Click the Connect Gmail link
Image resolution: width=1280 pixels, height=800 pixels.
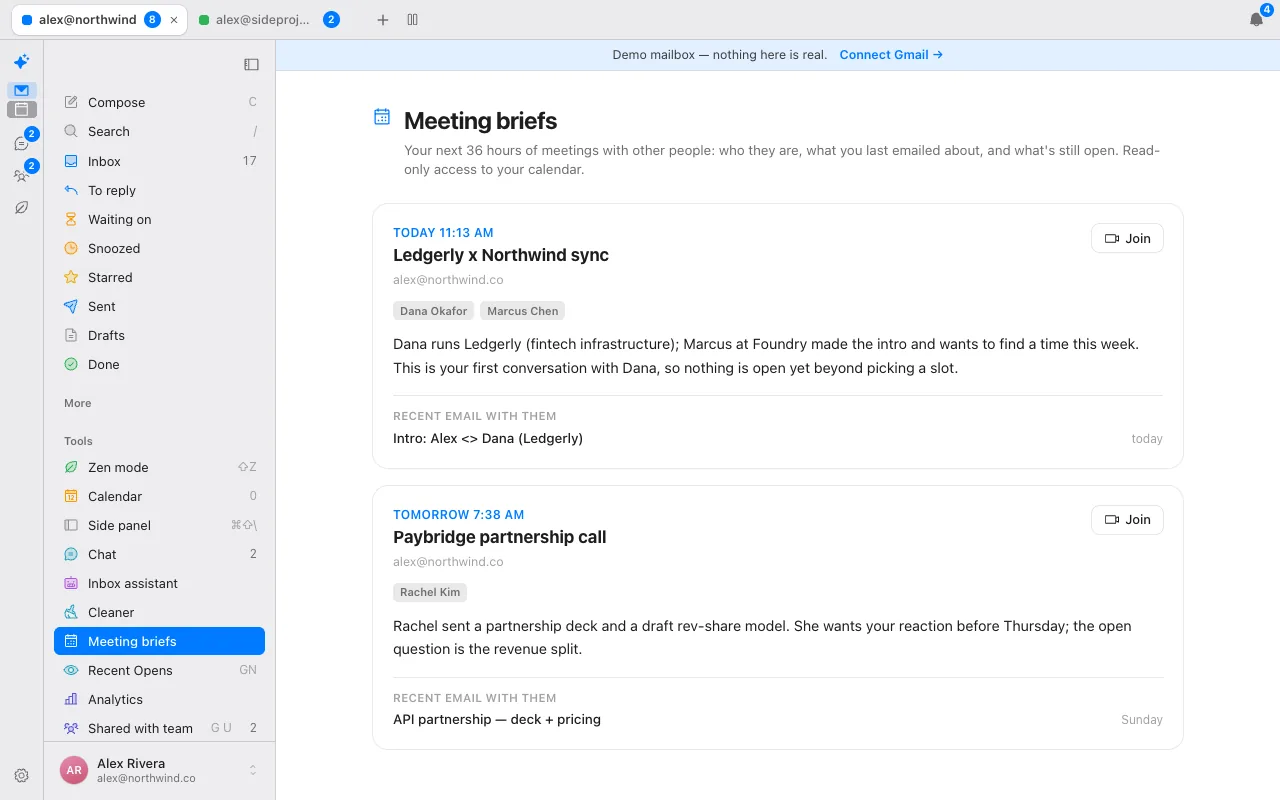pos(891,55)
